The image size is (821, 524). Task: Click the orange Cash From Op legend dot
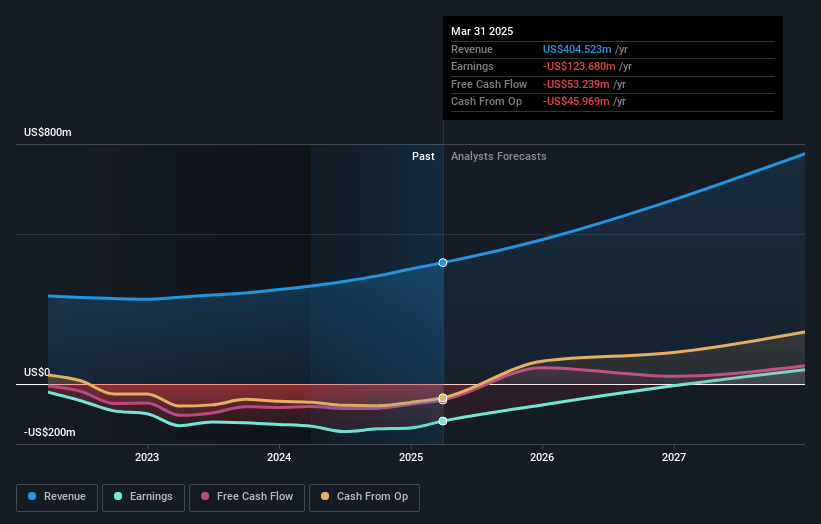coord(325,496)
